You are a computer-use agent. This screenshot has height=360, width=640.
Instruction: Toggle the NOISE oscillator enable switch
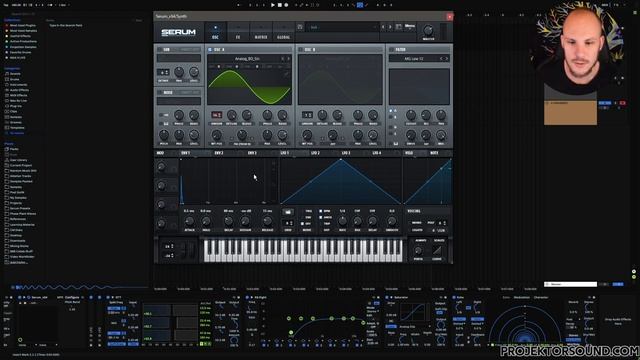click(x=160, y=93)
